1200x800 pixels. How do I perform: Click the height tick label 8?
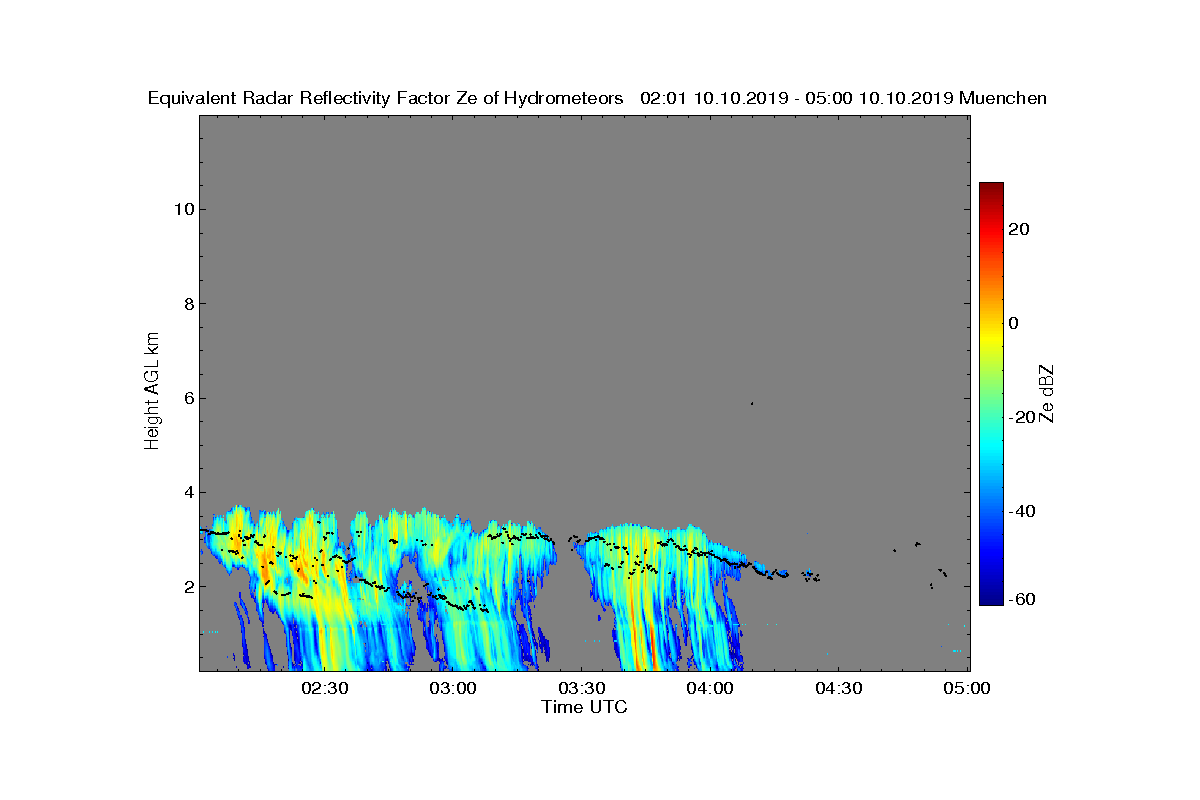188,304
